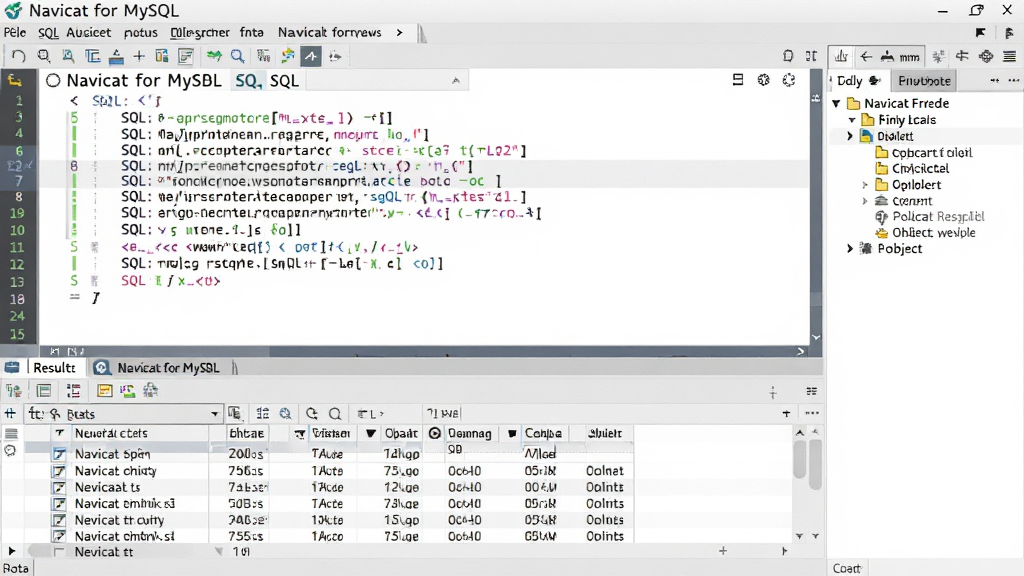The width and height of the screenshot is (1024, 576).
Task: Expand the Diolett tree node
Action: click(x=850, y=136)
